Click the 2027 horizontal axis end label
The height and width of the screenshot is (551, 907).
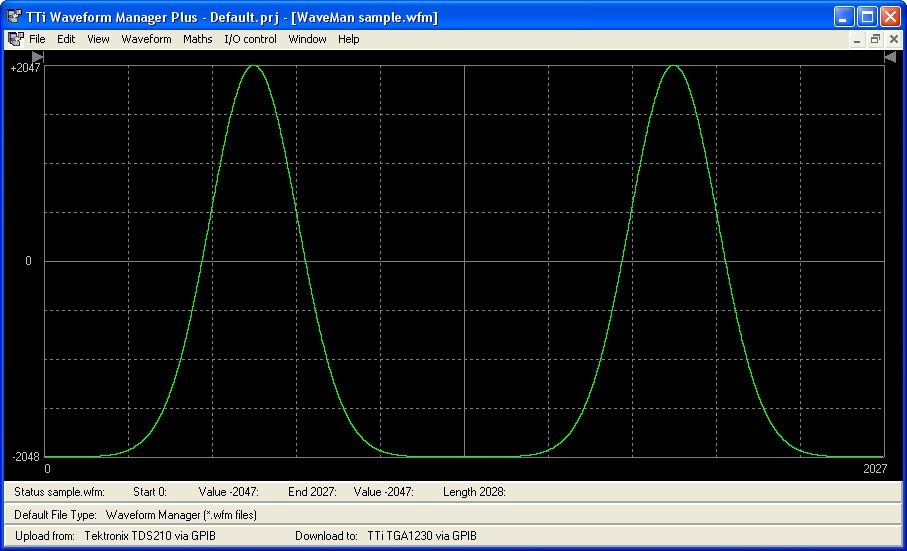tap(875, 469)
